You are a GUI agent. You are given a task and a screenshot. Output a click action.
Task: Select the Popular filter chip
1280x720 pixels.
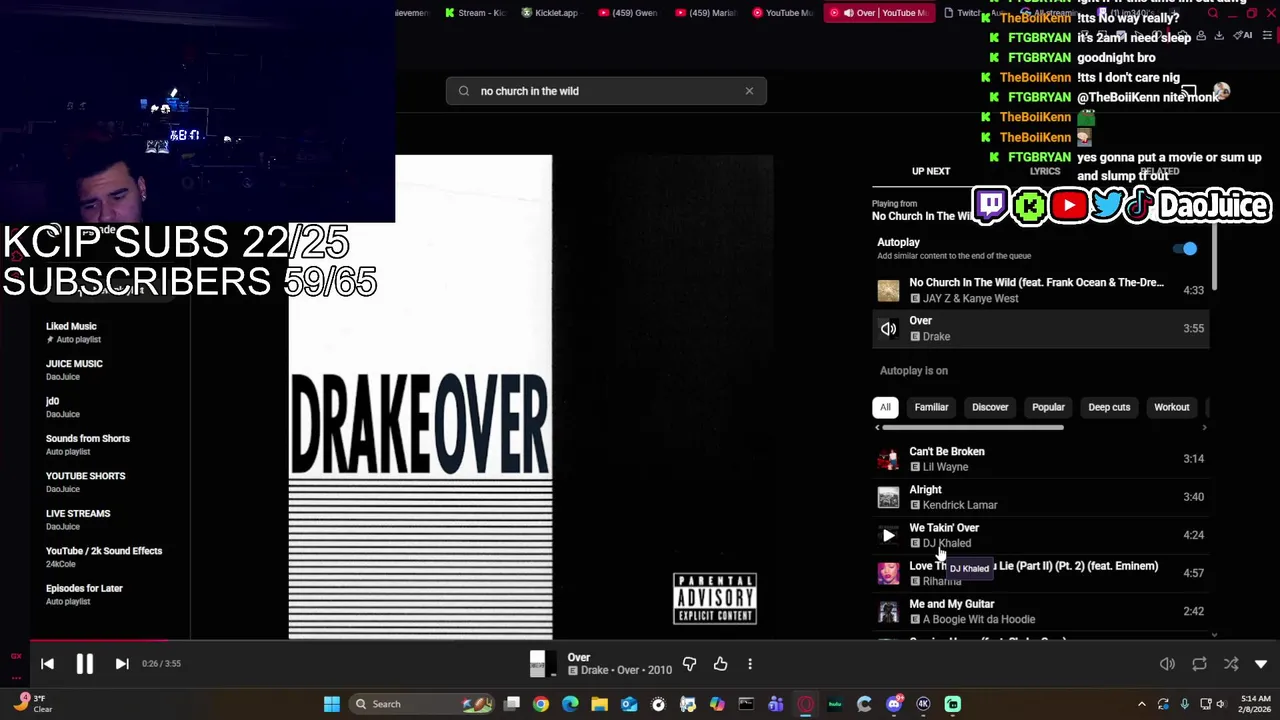tap(1048, 407)
